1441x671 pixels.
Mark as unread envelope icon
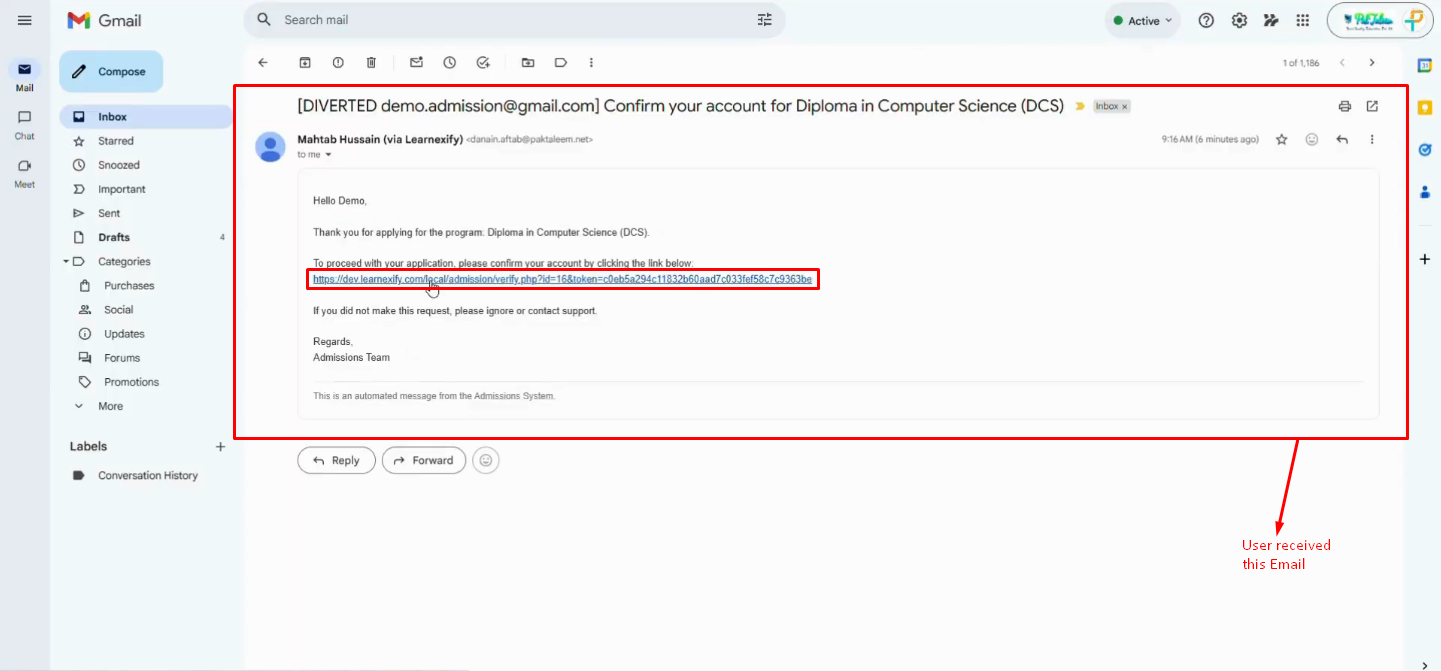[x=416, y=62]
